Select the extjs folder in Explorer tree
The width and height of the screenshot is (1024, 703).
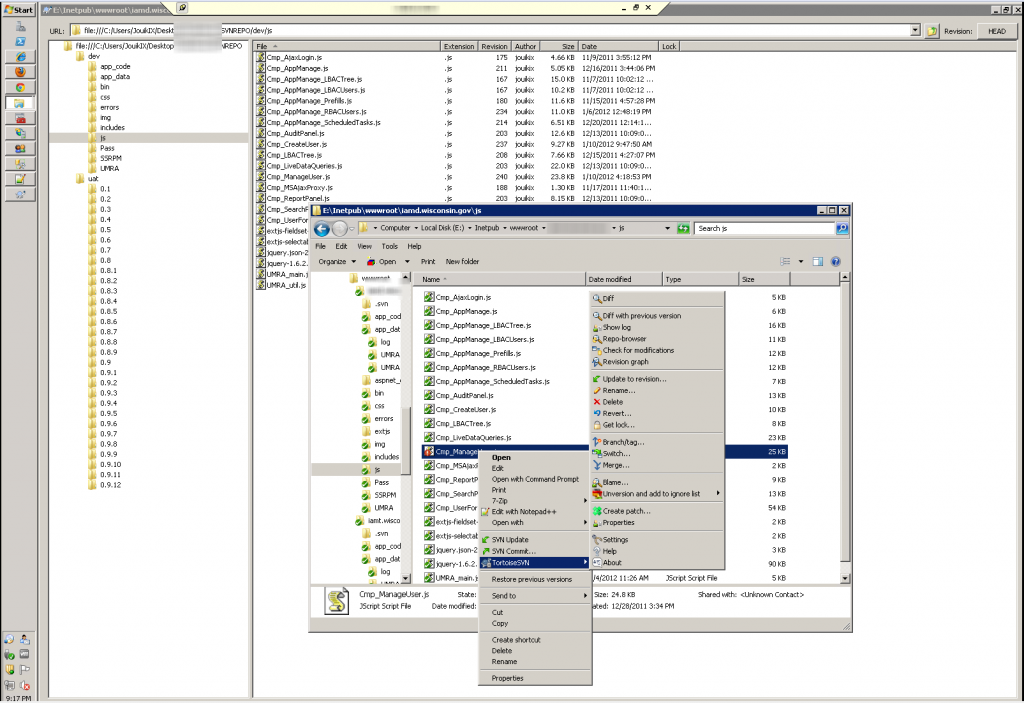click(382, 431)
